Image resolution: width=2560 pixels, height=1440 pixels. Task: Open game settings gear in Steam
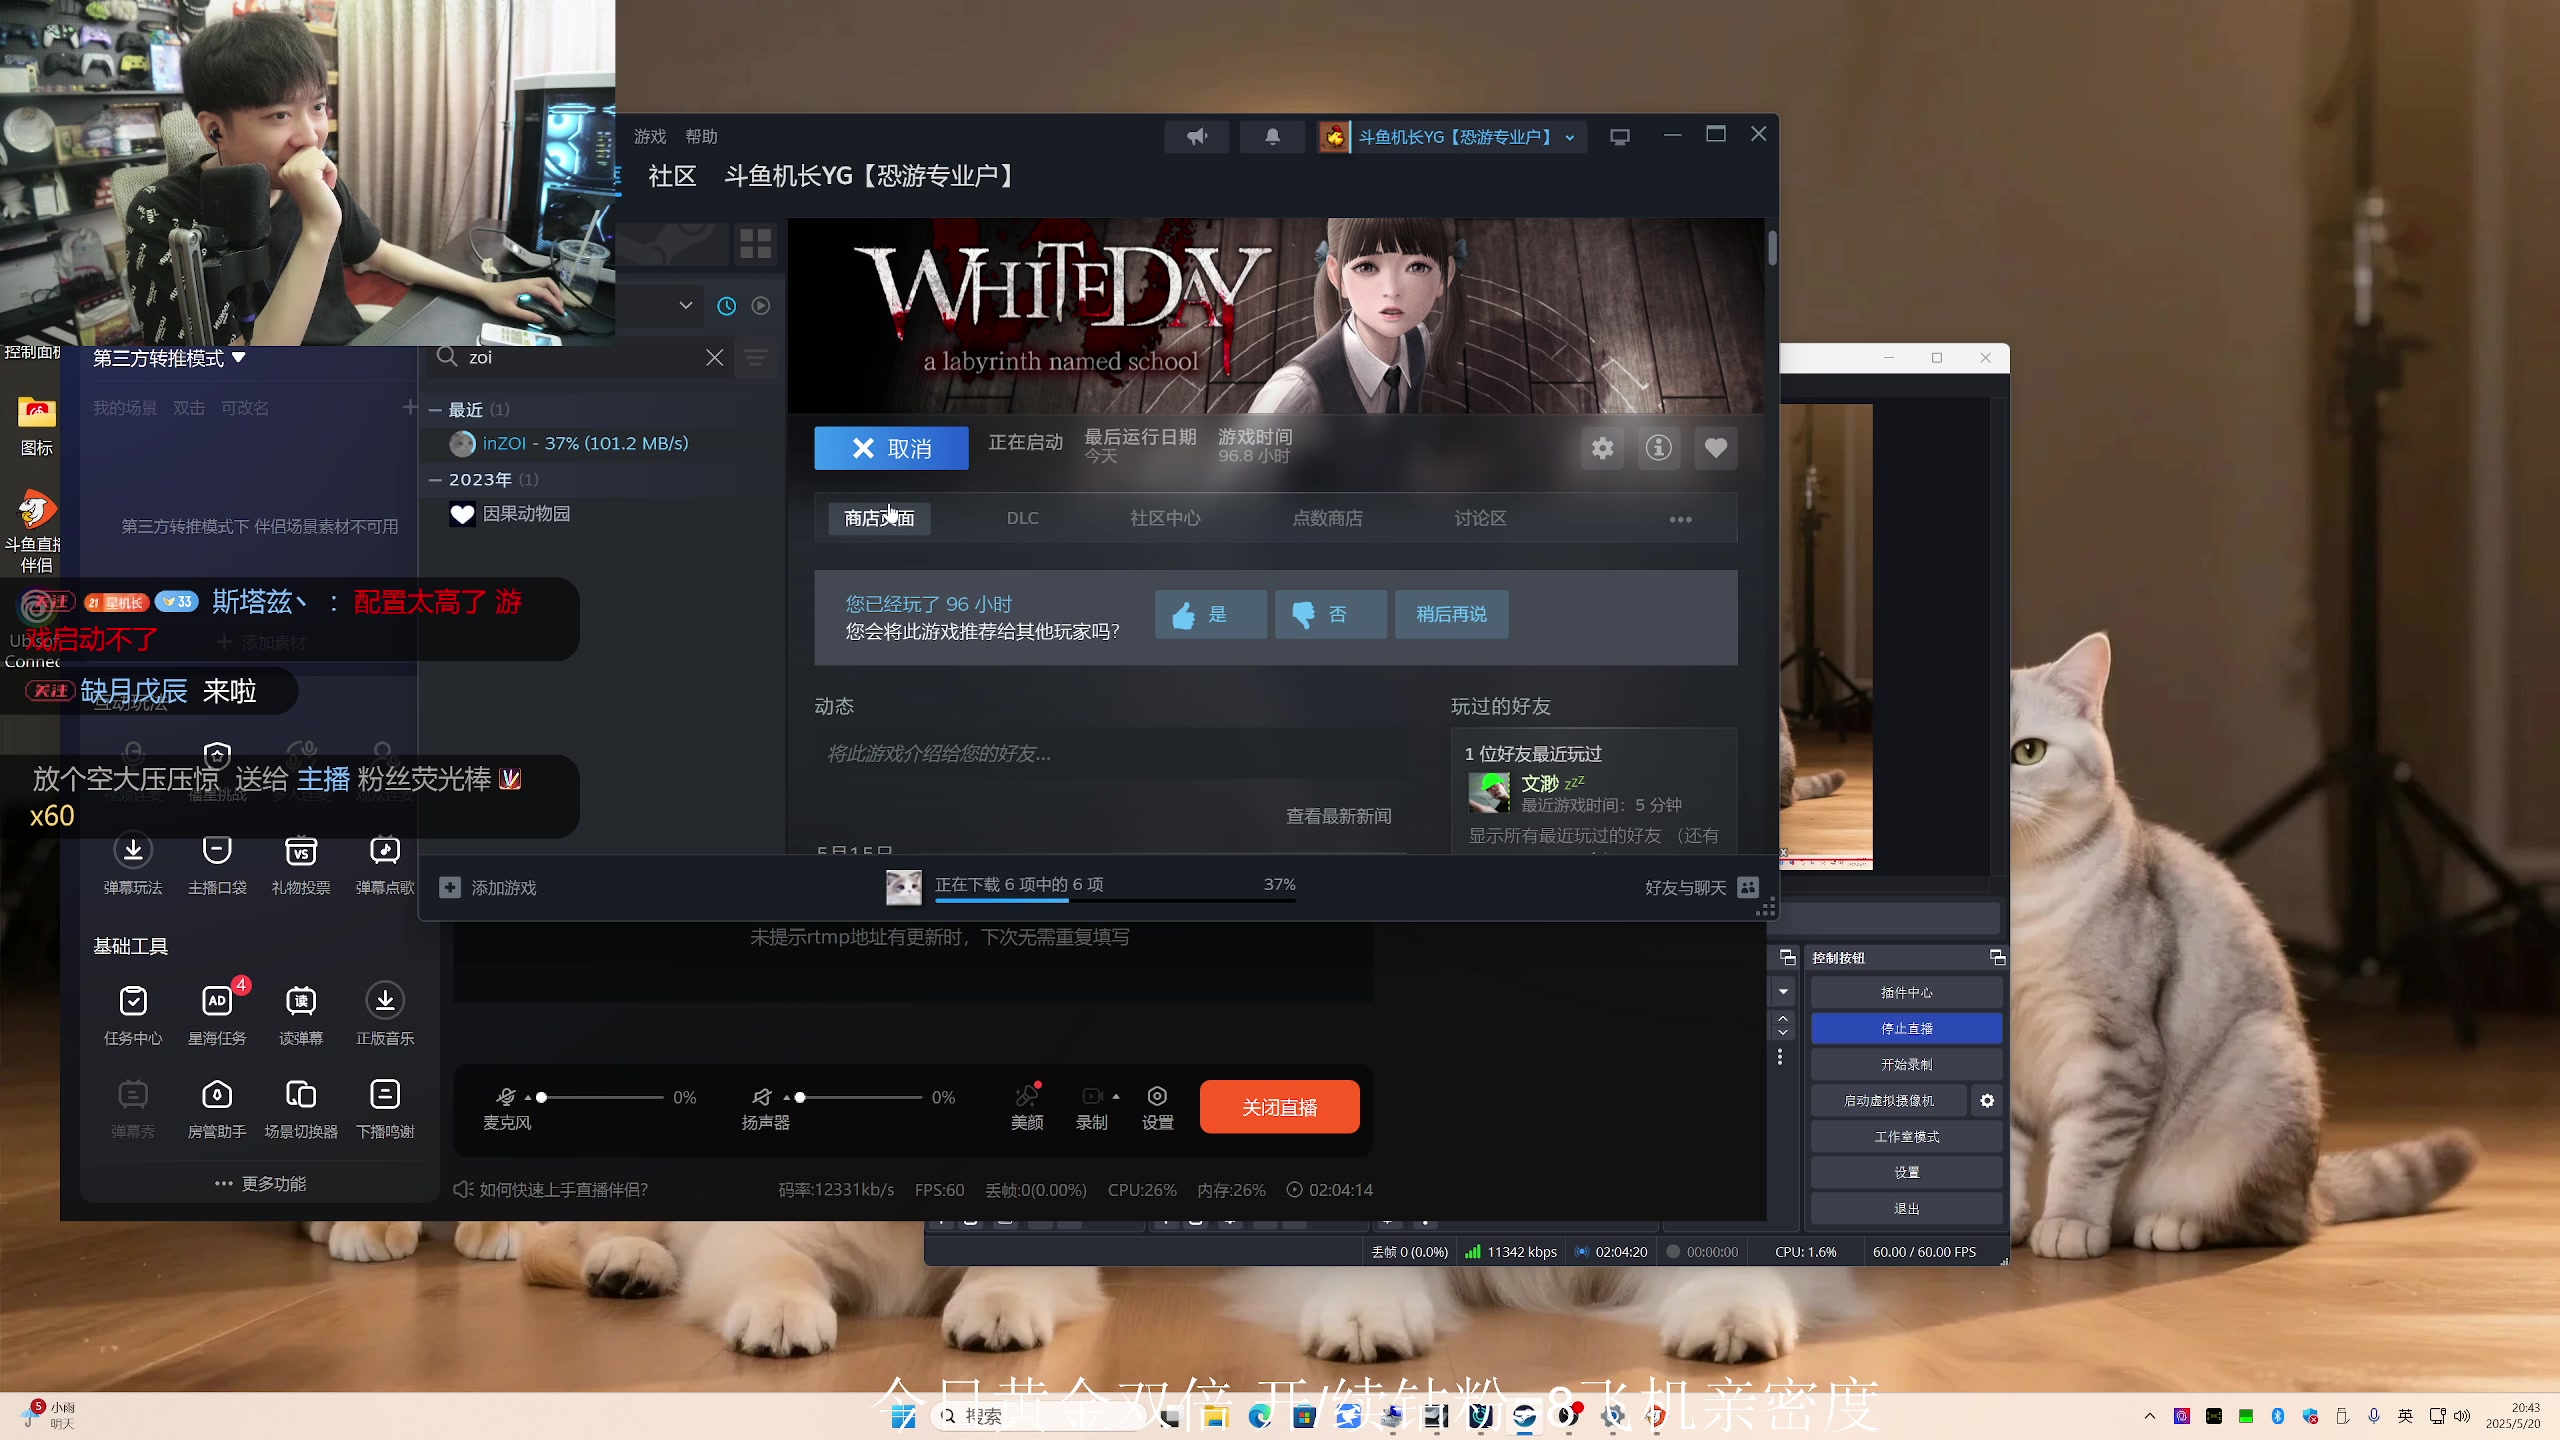click(1602, 448)
